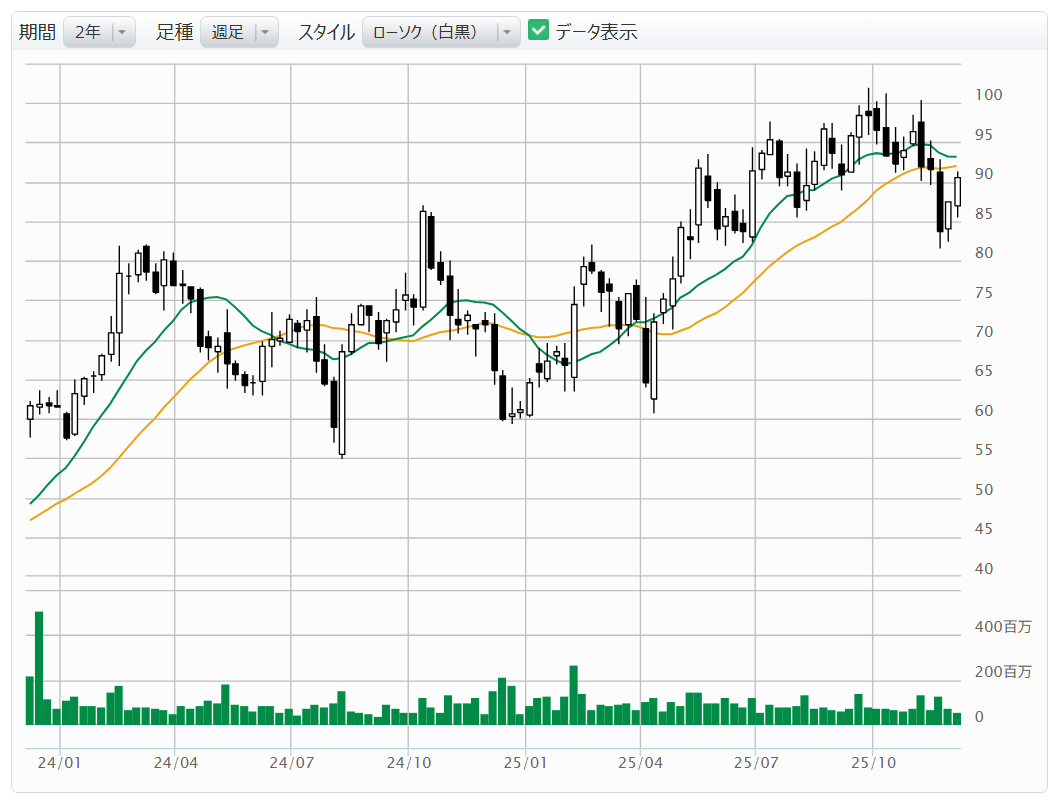Click the 期間 label
The height and width of the screenshot is (804, 1064).
[x=38, y=32]
